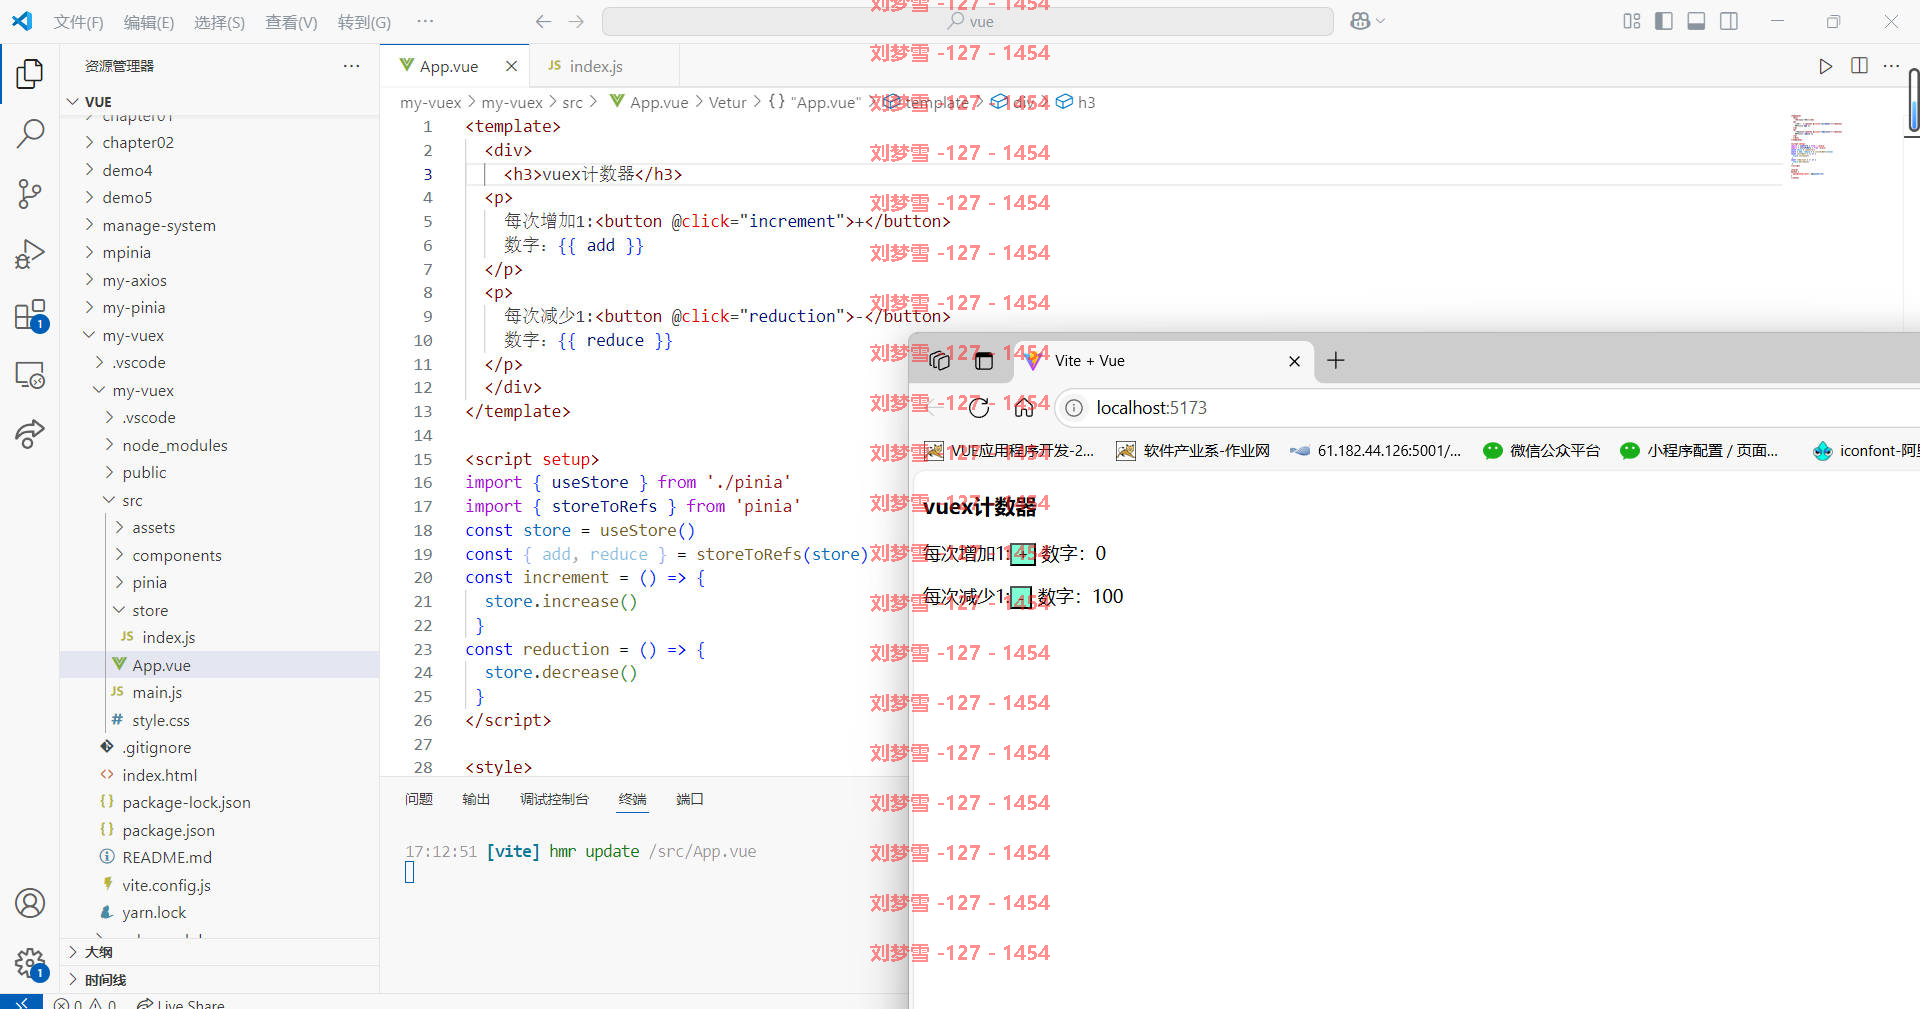Expand the components folder

[x=176, y=555]
